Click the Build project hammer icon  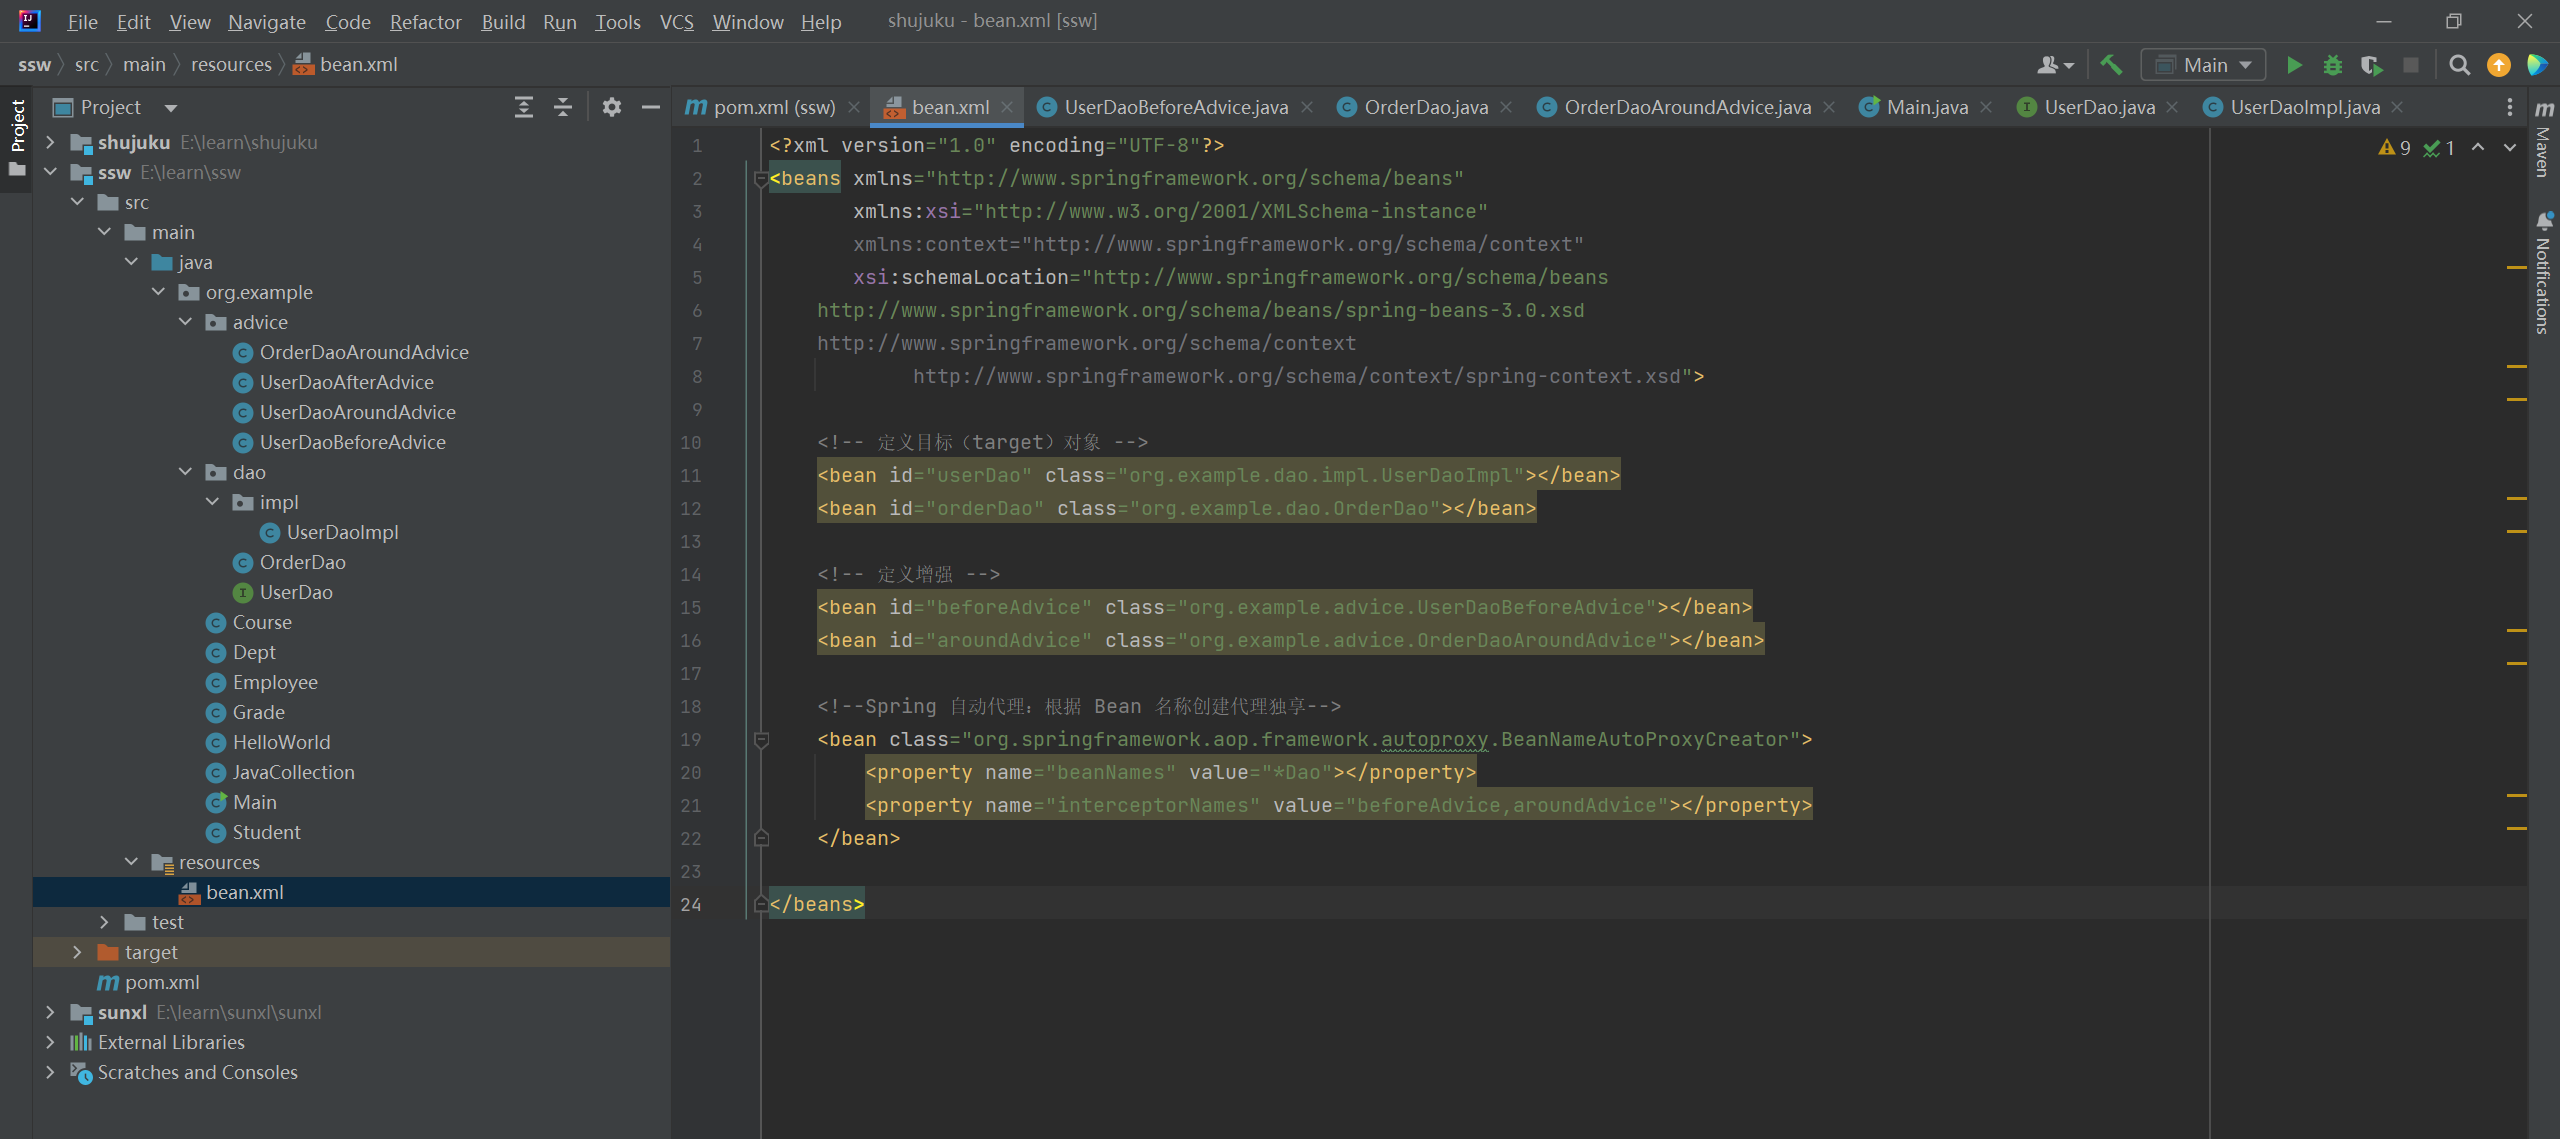(2111, 65)
